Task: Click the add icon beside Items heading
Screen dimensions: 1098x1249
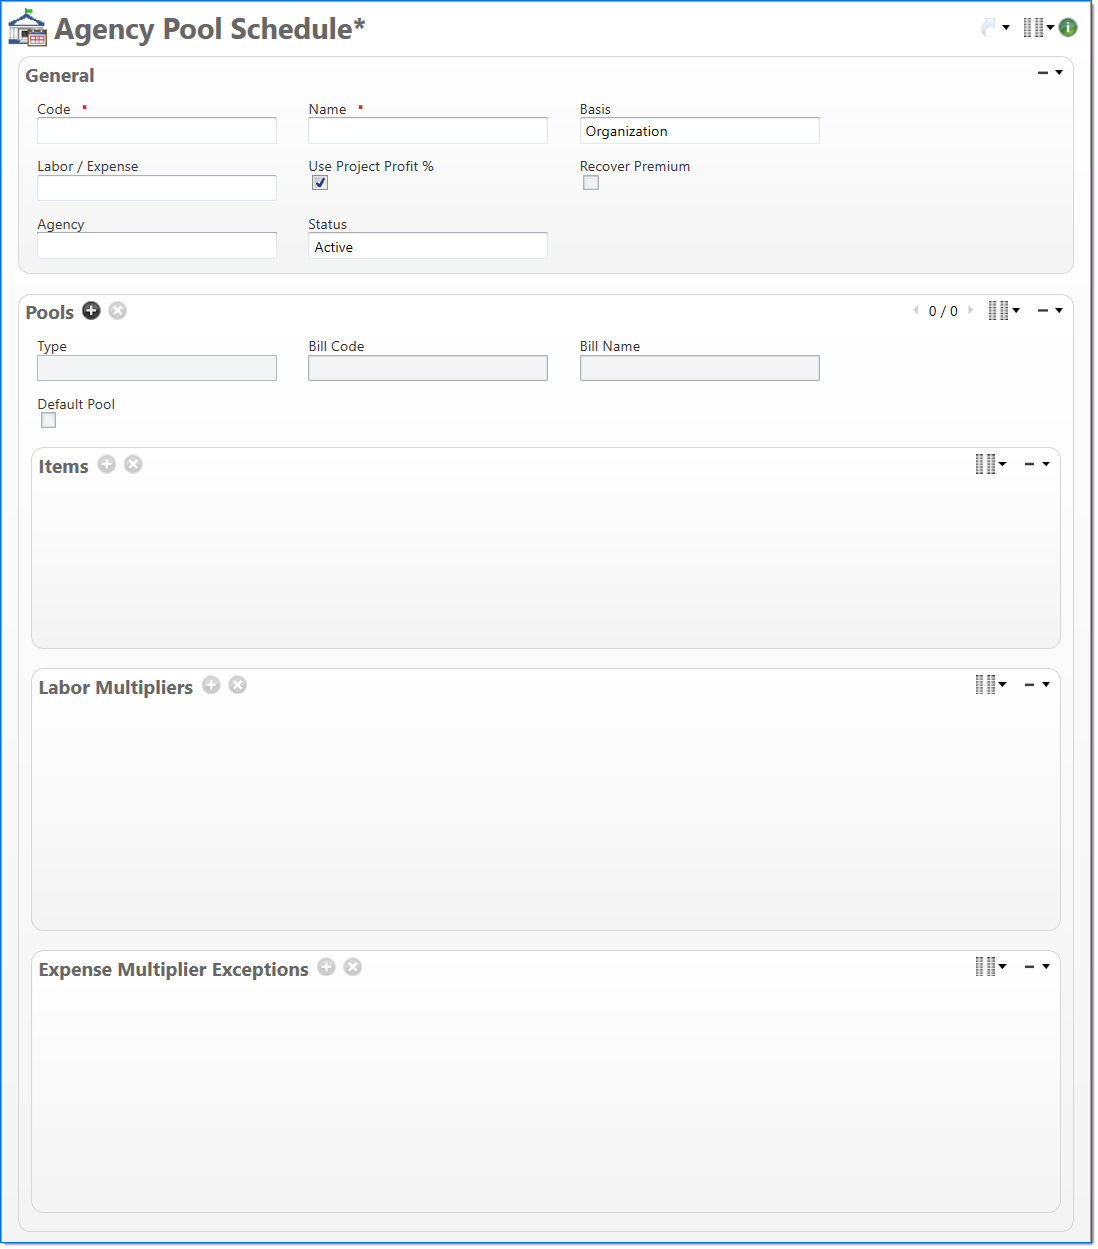Action: 107,465
